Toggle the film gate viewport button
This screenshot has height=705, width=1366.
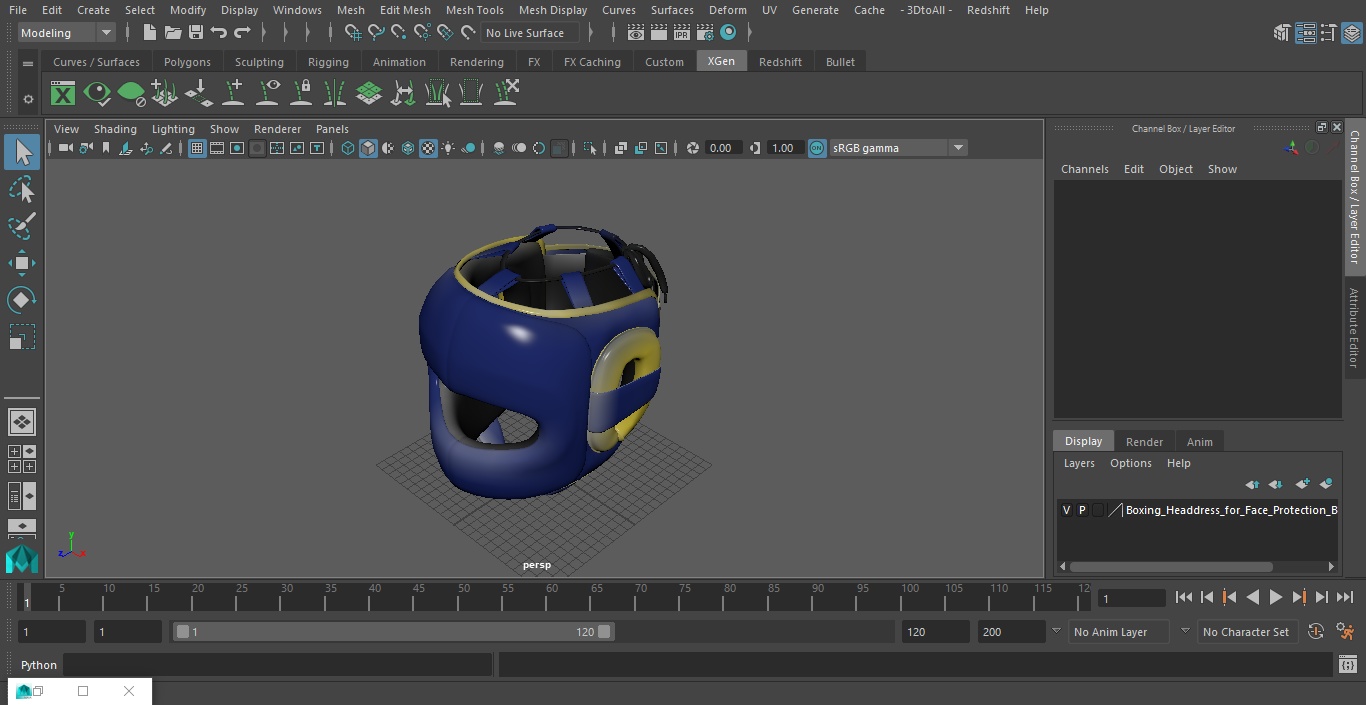[x=217, y=148]
